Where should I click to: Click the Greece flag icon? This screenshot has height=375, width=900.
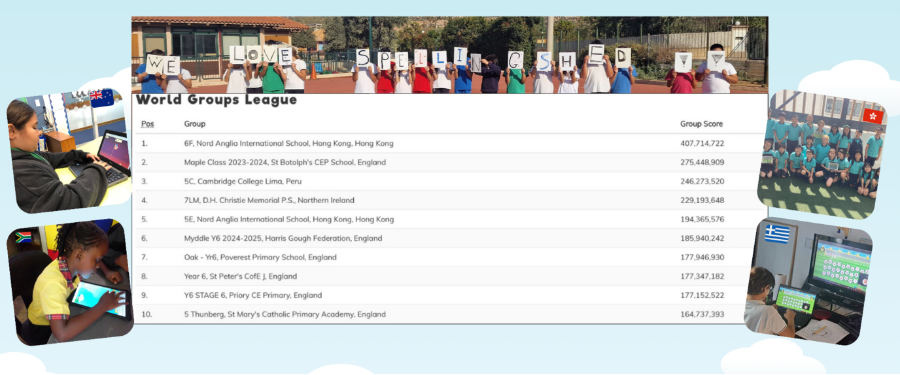click(x=777, y=234)
